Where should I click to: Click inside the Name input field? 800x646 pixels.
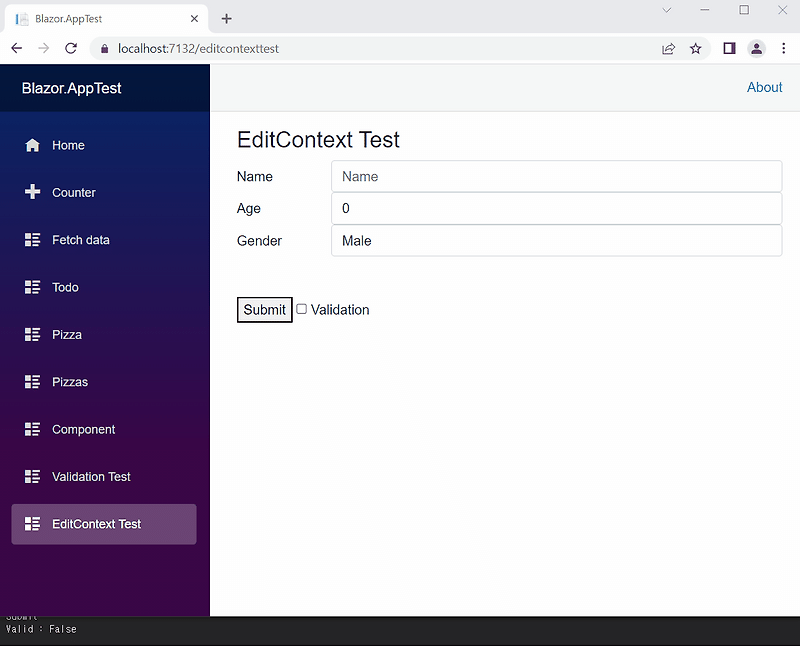[556, 176]
